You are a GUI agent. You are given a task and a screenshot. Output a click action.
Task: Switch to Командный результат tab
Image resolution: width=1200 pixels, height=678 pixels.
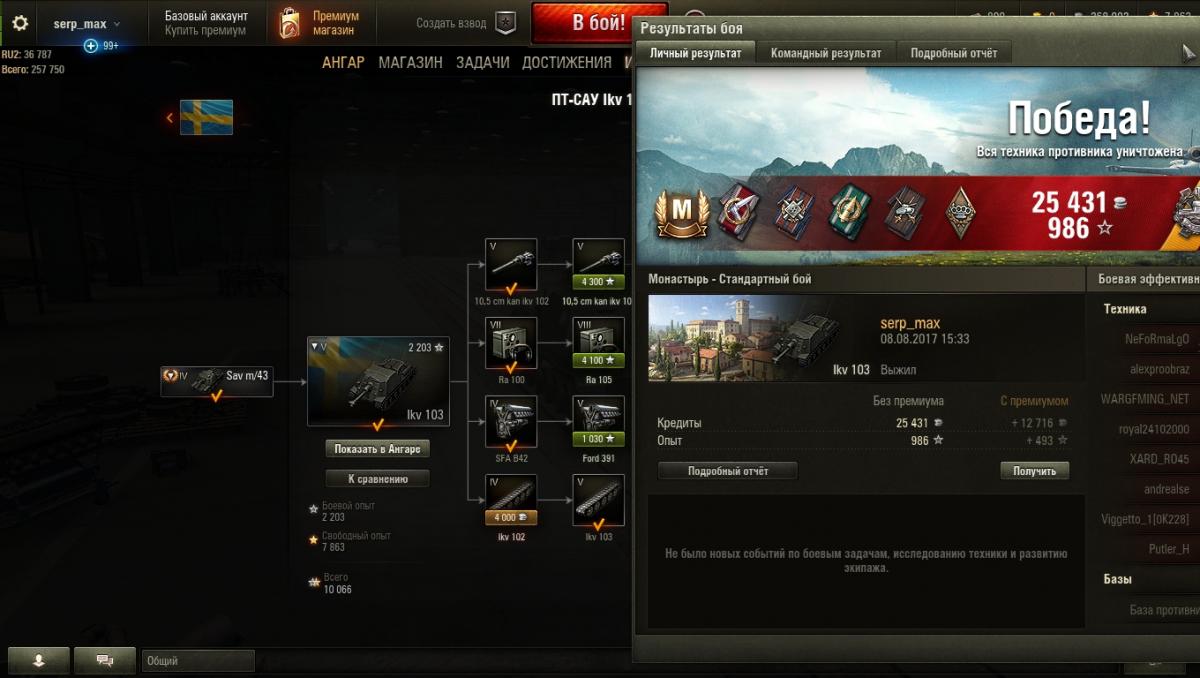826,53
